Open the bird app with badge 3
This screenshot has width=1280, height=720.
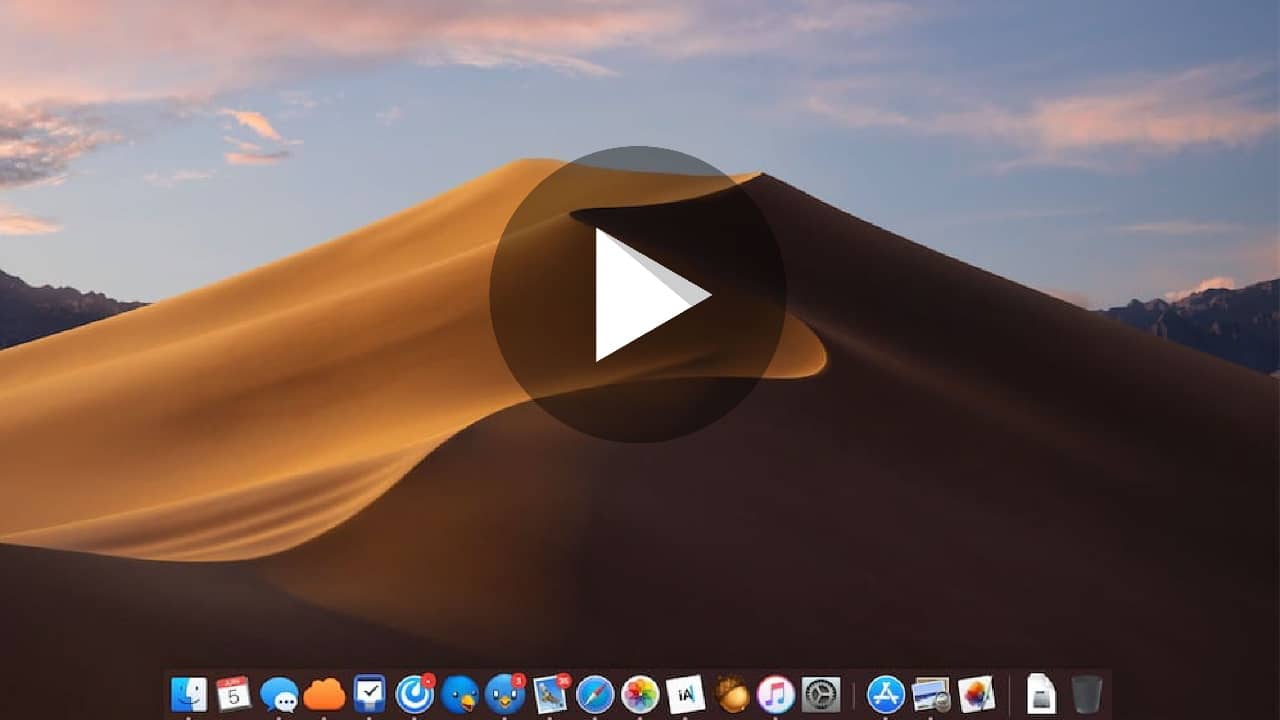[x=505, y=694]
